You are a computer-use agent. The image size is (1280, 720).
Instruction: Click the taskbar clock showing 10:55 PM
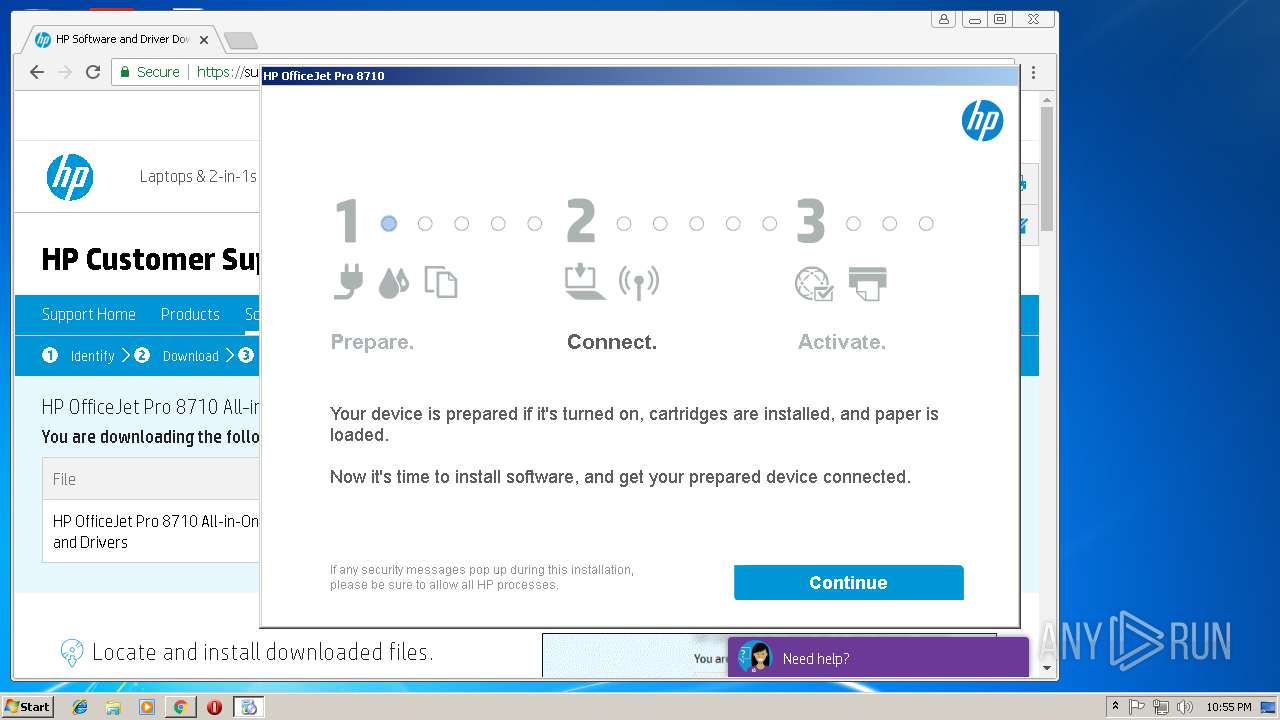[x=1228, y=707]
